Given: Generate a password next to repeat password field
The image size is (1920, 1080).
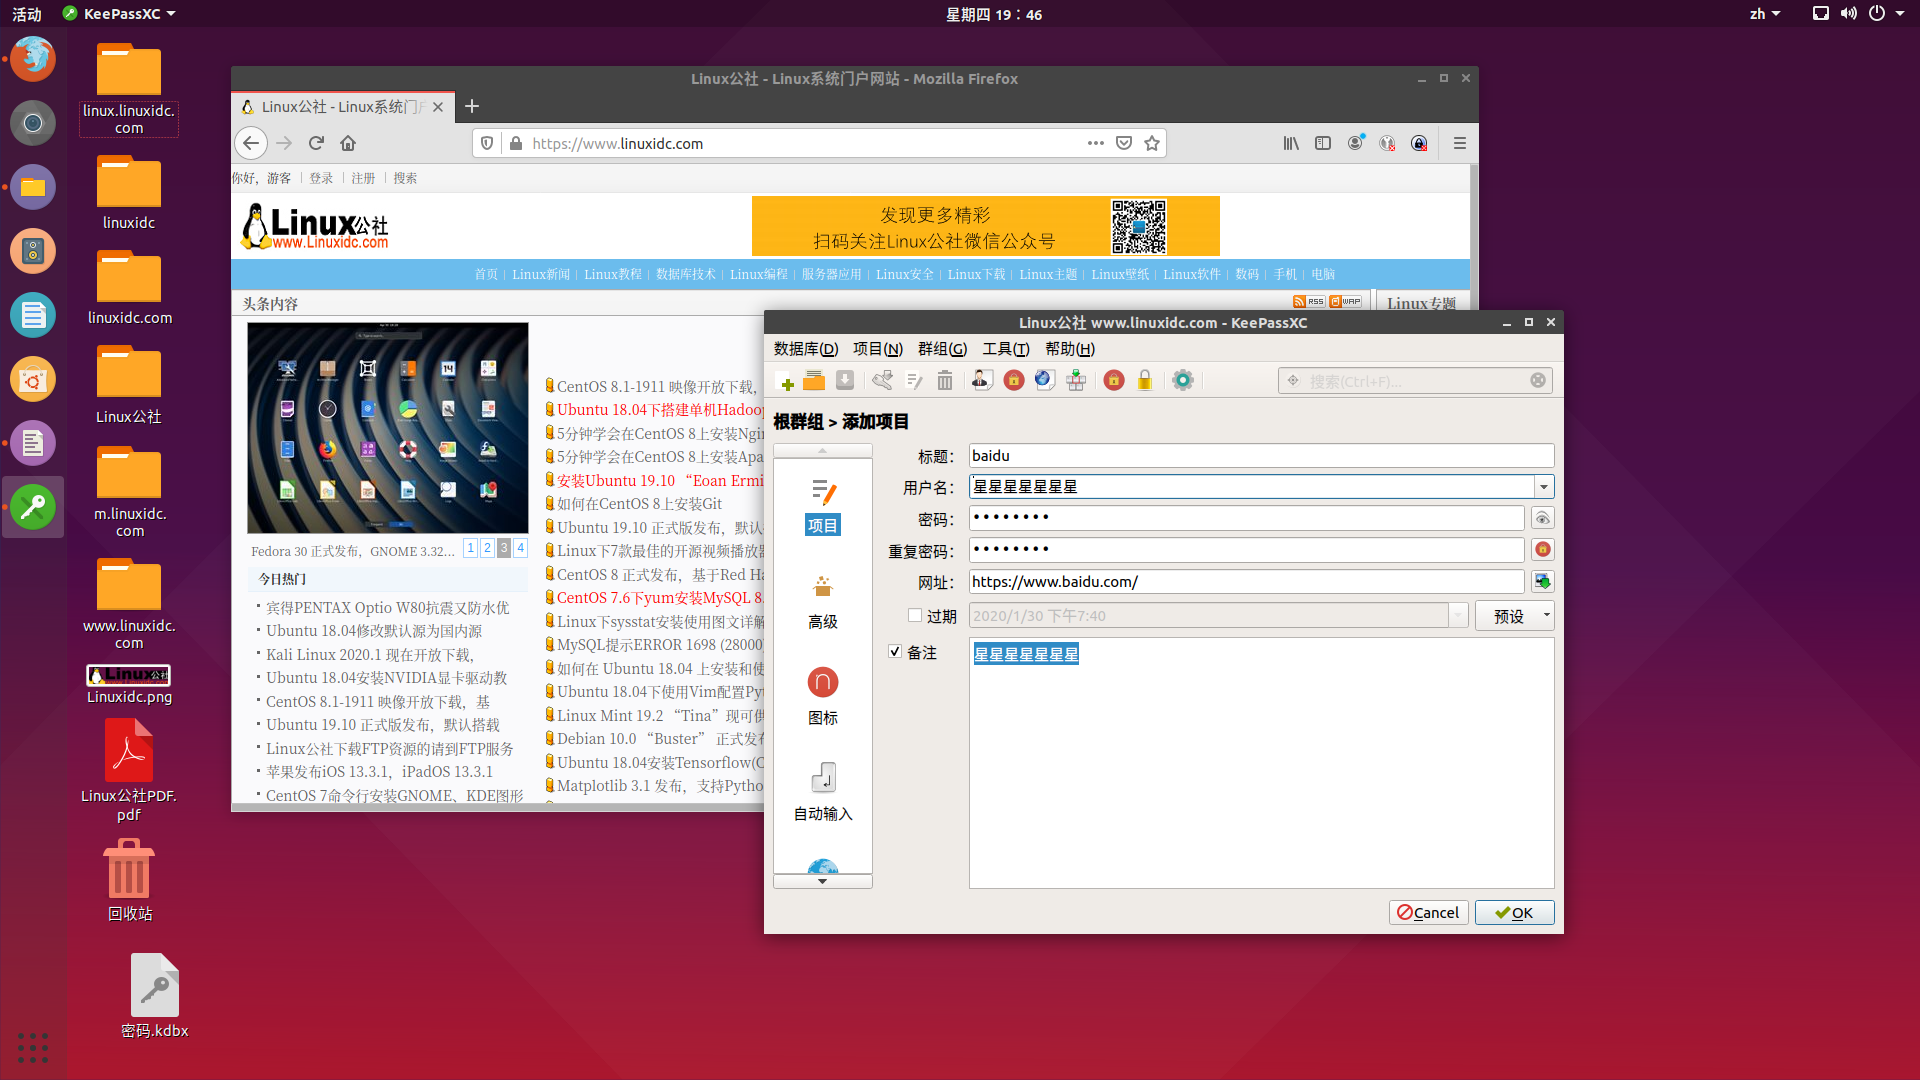Looking at the screenshot, I should click(x=1543, y=549).
